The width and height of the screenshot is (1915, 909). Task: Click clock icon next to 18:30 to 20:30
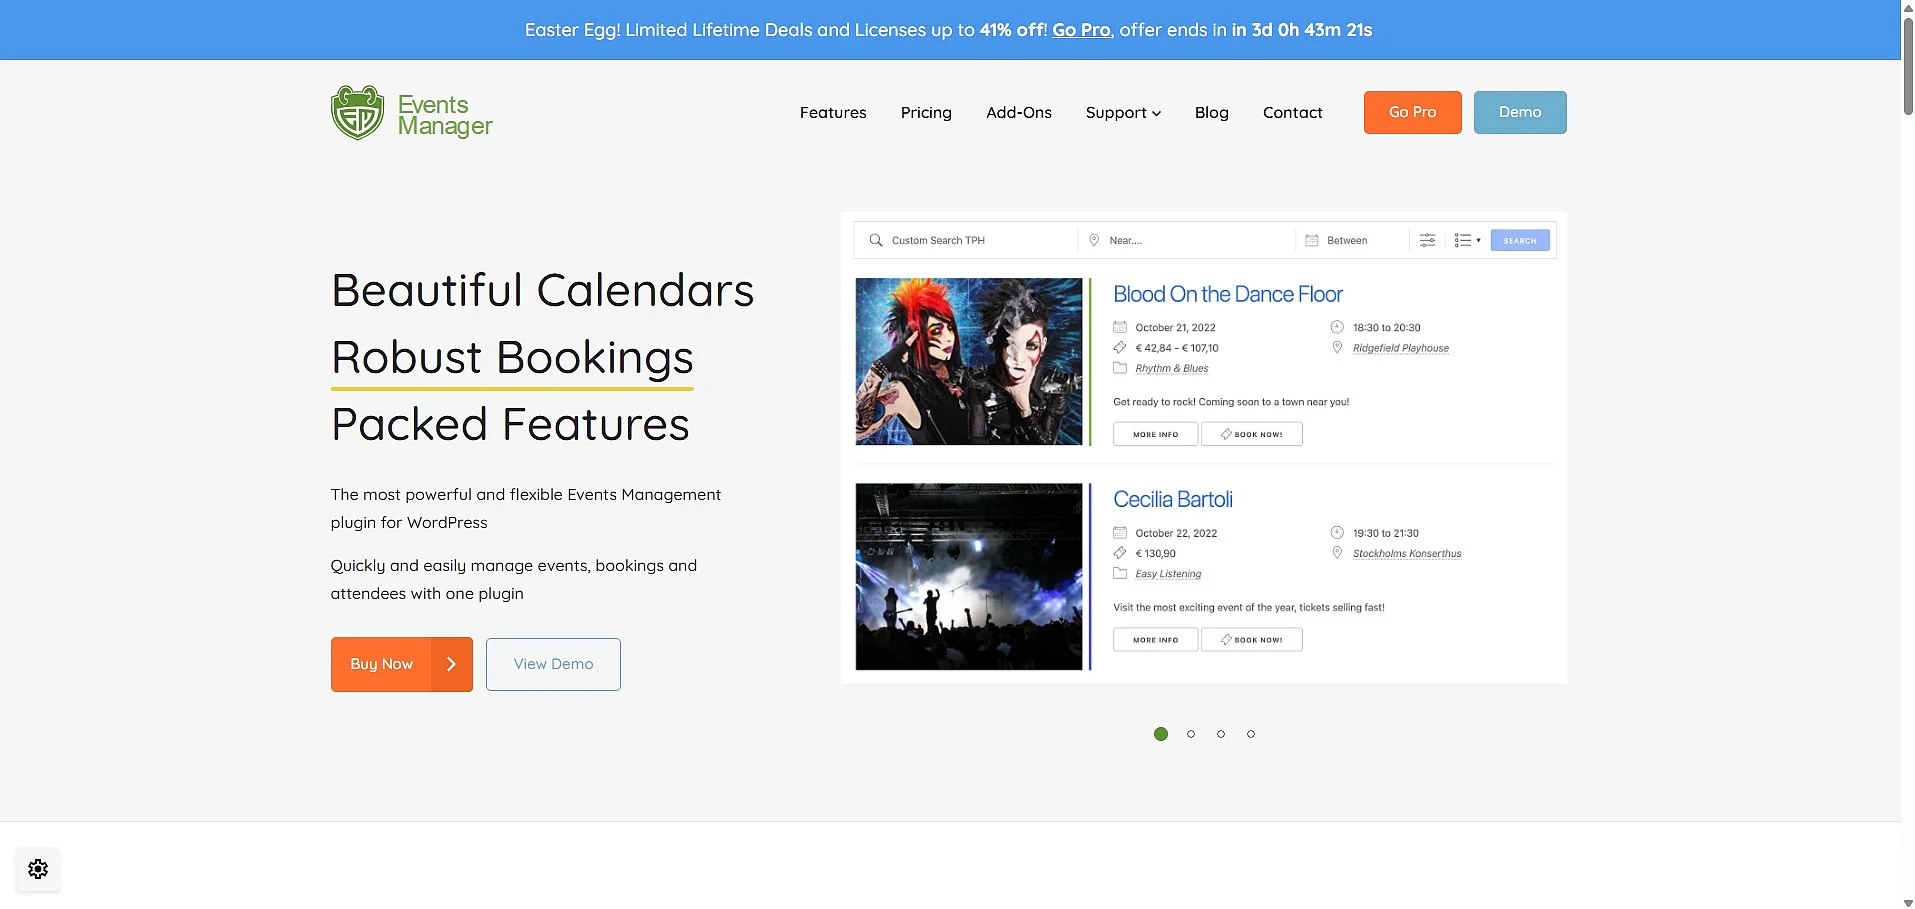(1337, 327)
